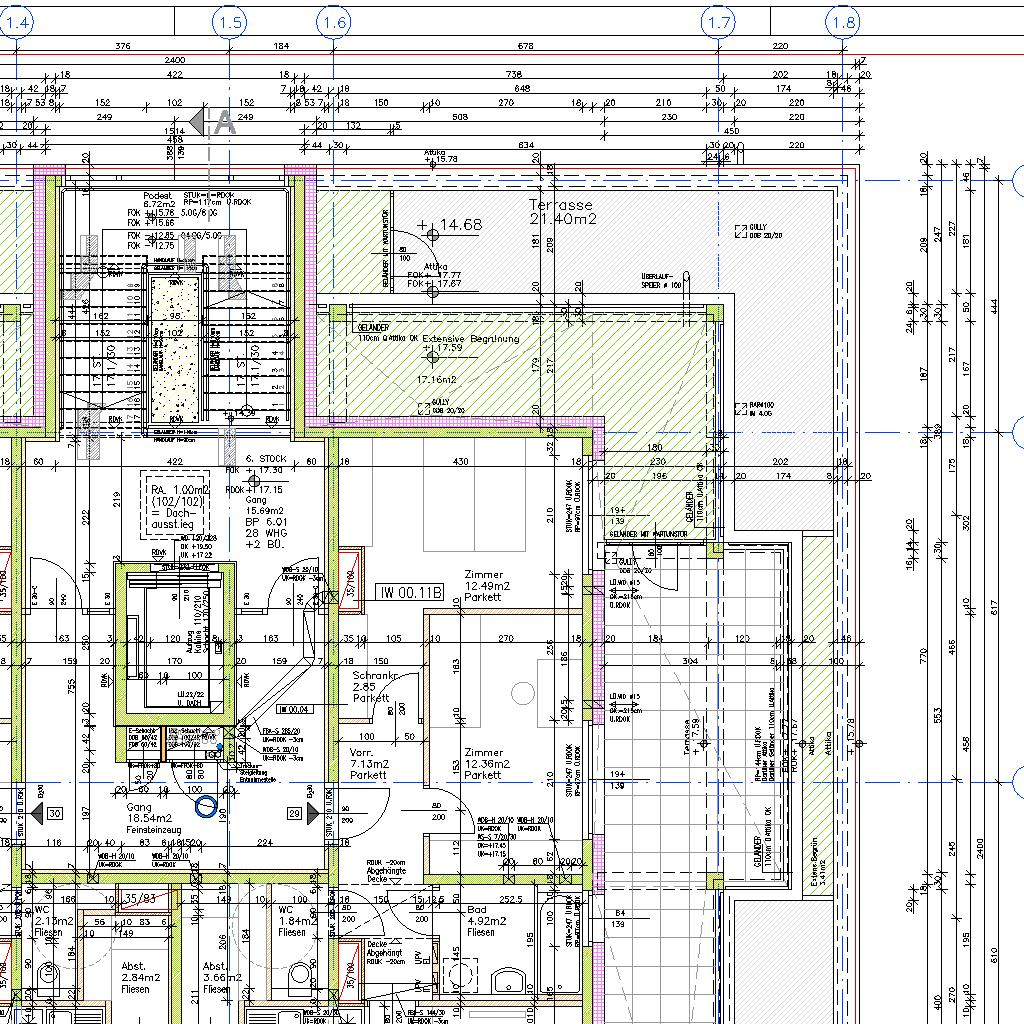Select the Terrasse 21.40m2 room label
Image resolution: width=1024 pixels, height=1024 pixels.
pos(560,211)
